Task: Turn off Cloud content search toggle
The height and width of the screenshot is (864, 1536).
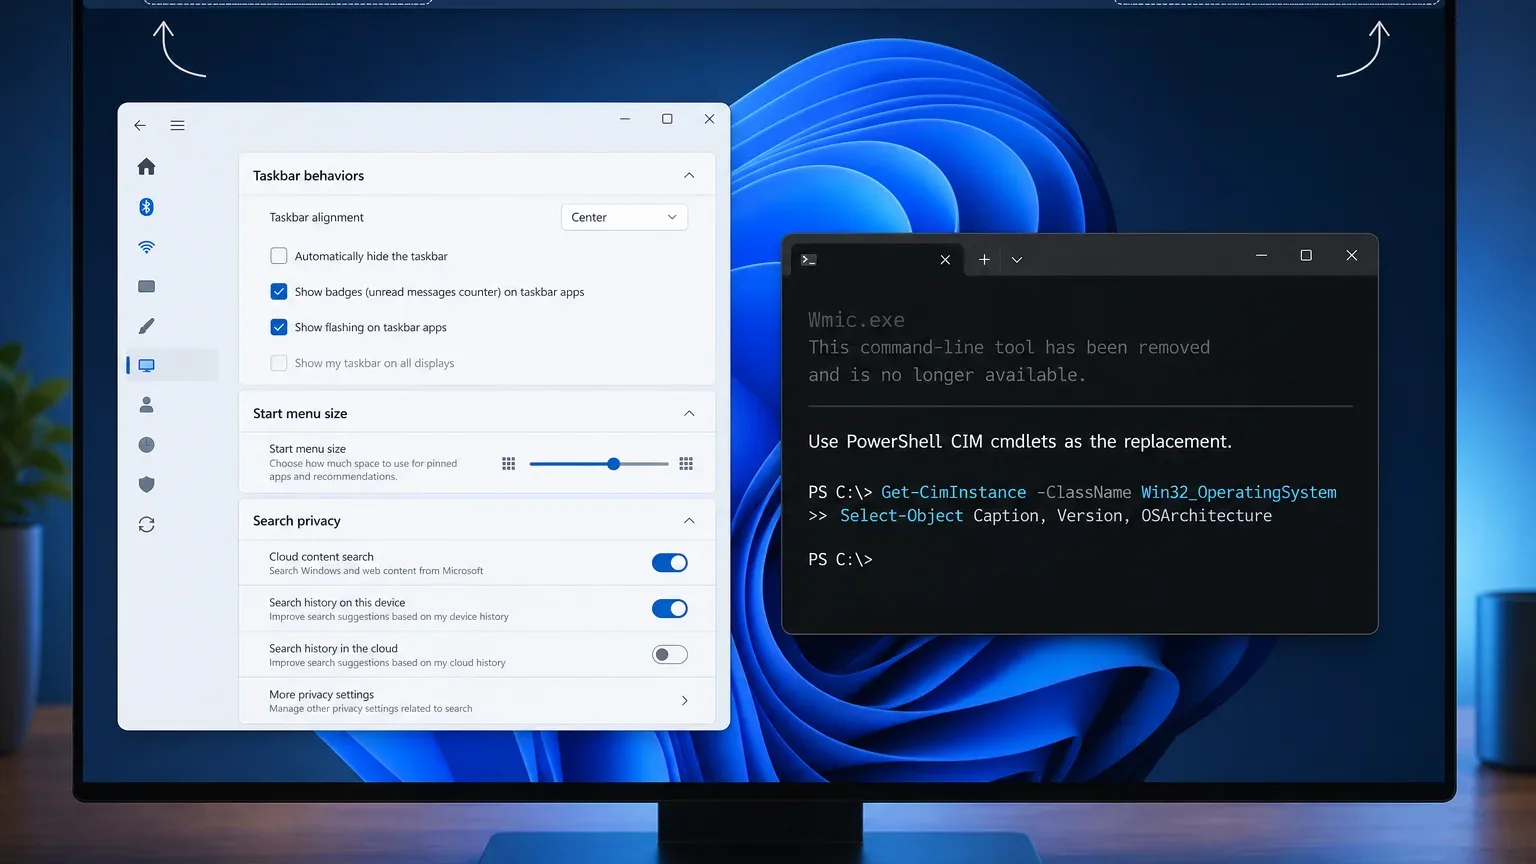Action: point(670,563)
